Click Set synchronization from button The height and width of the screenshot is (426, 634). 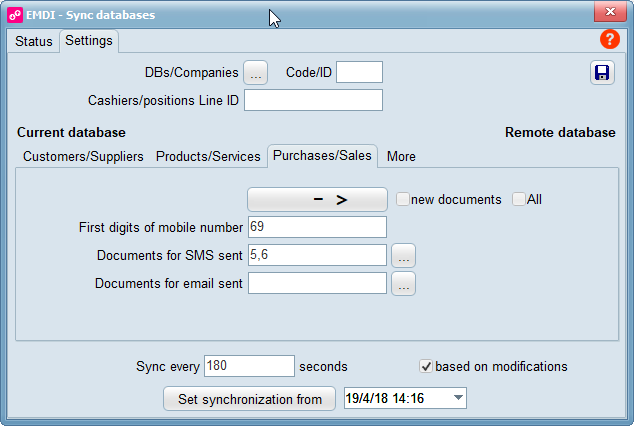pyautogui.click(x=249, y=399)
